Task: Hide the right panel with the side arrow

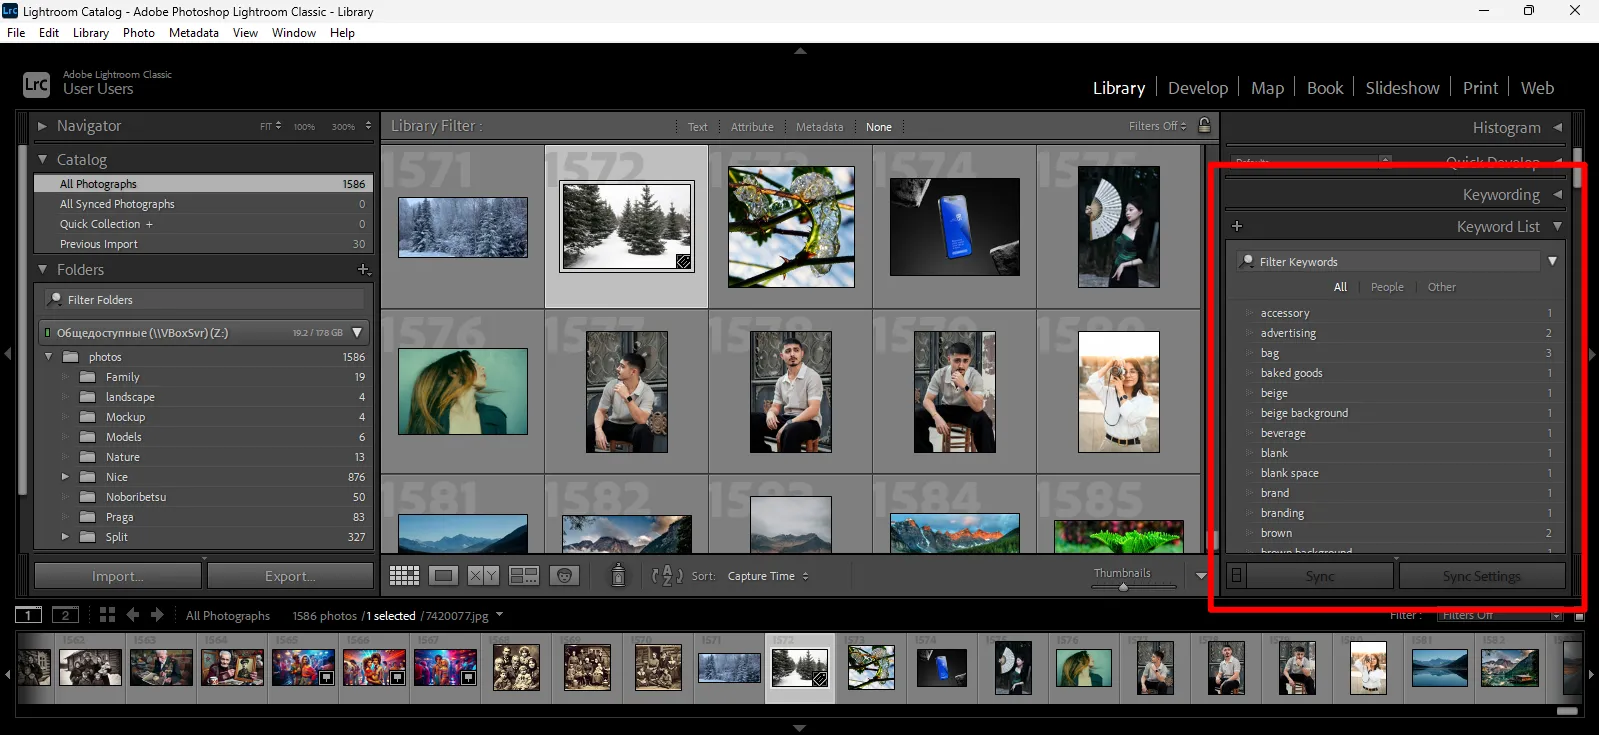Action: click(x=1592, y=354)
